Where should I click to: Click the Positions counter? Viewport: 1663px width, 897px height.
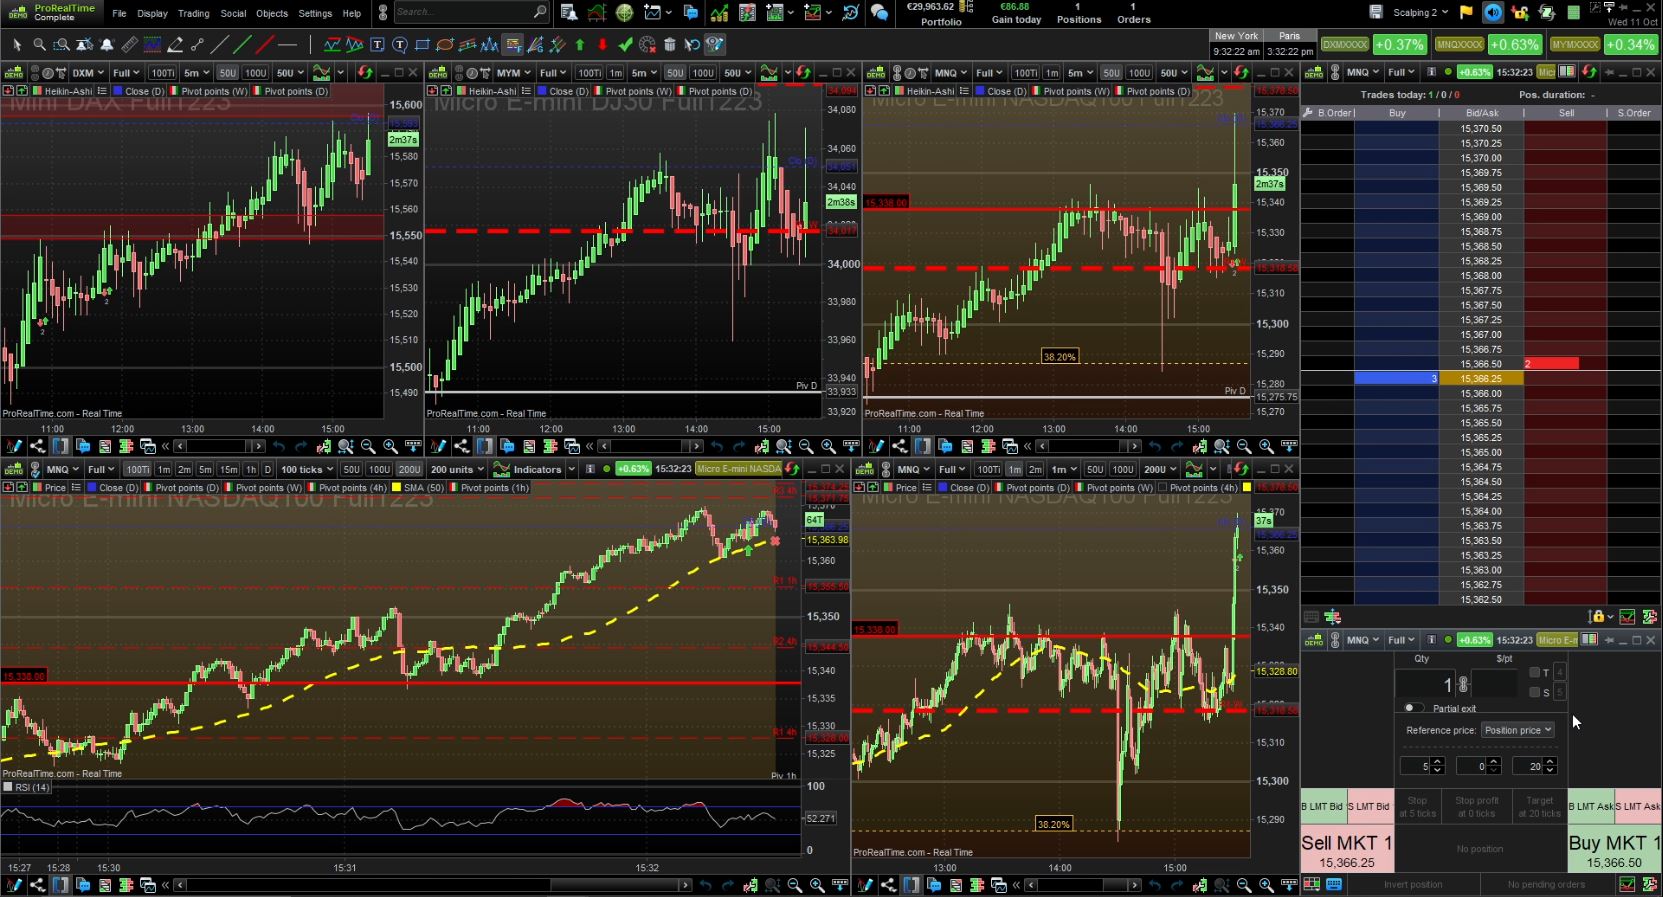pos(1078,13)
